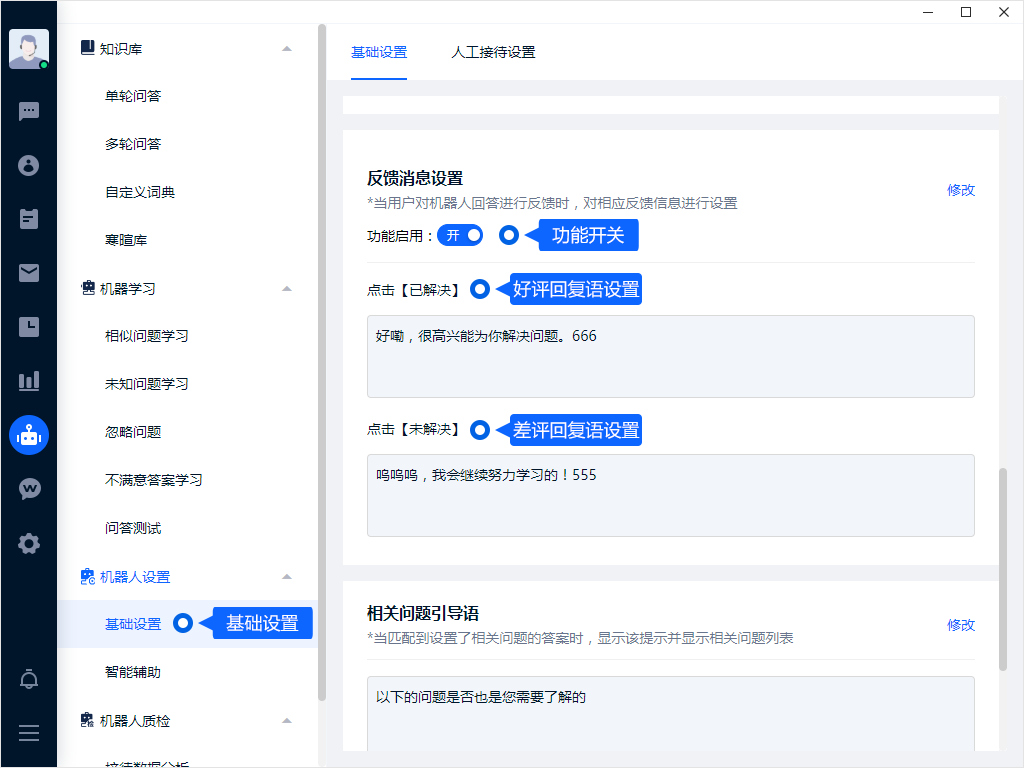Viewport: 1024px width, 768px height.
Task: Switch to the 人工接待设置 tab
Action: point(493,52)
